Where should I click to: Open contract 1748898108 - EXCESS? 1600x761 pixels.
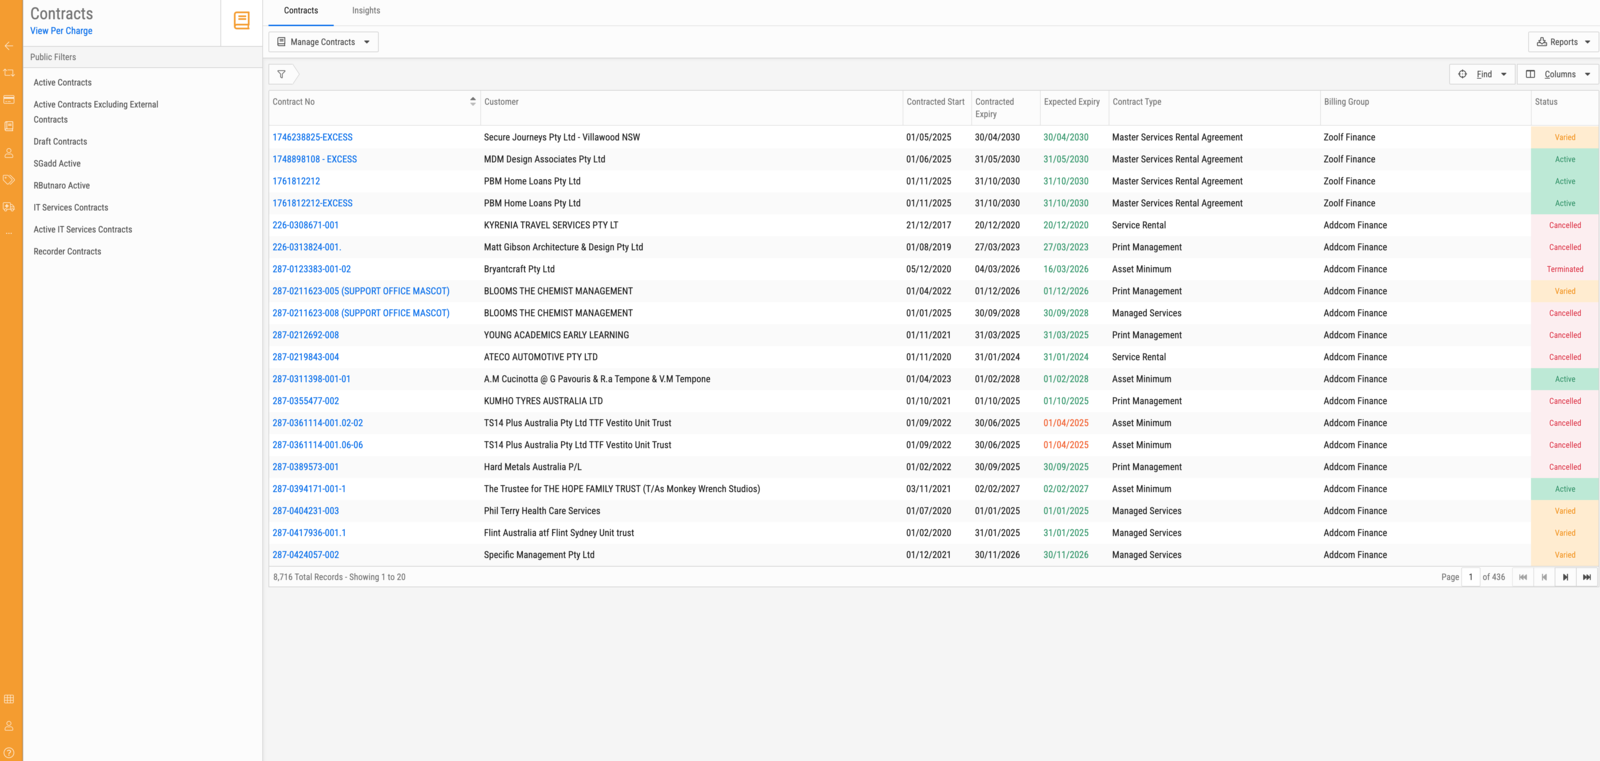(315, 159)
